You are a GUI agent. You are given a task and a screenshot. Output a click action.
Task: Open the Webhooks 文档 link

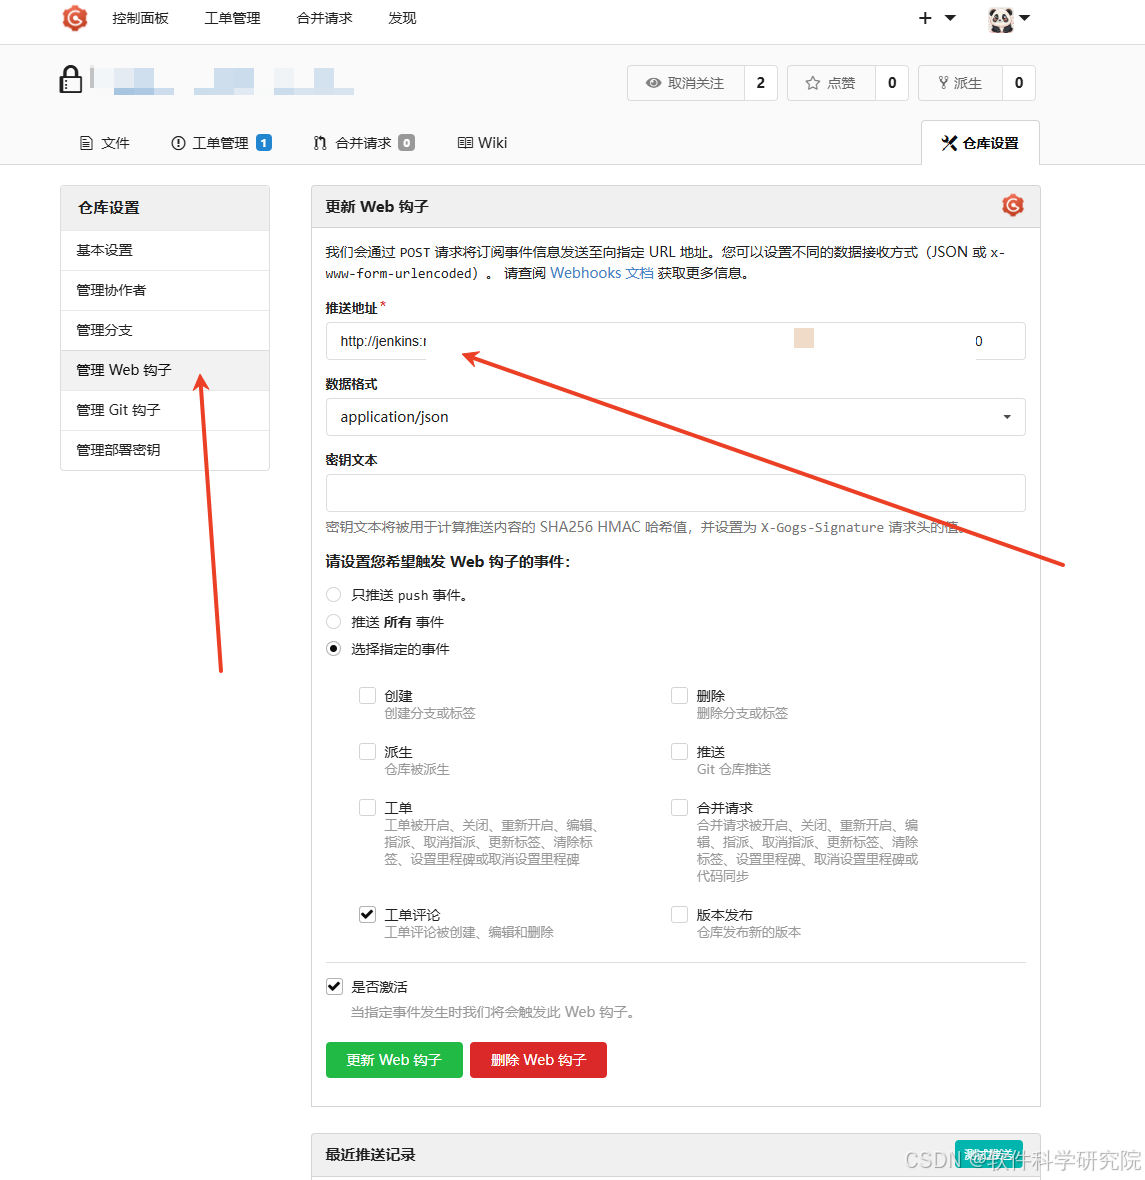(601, 273)
